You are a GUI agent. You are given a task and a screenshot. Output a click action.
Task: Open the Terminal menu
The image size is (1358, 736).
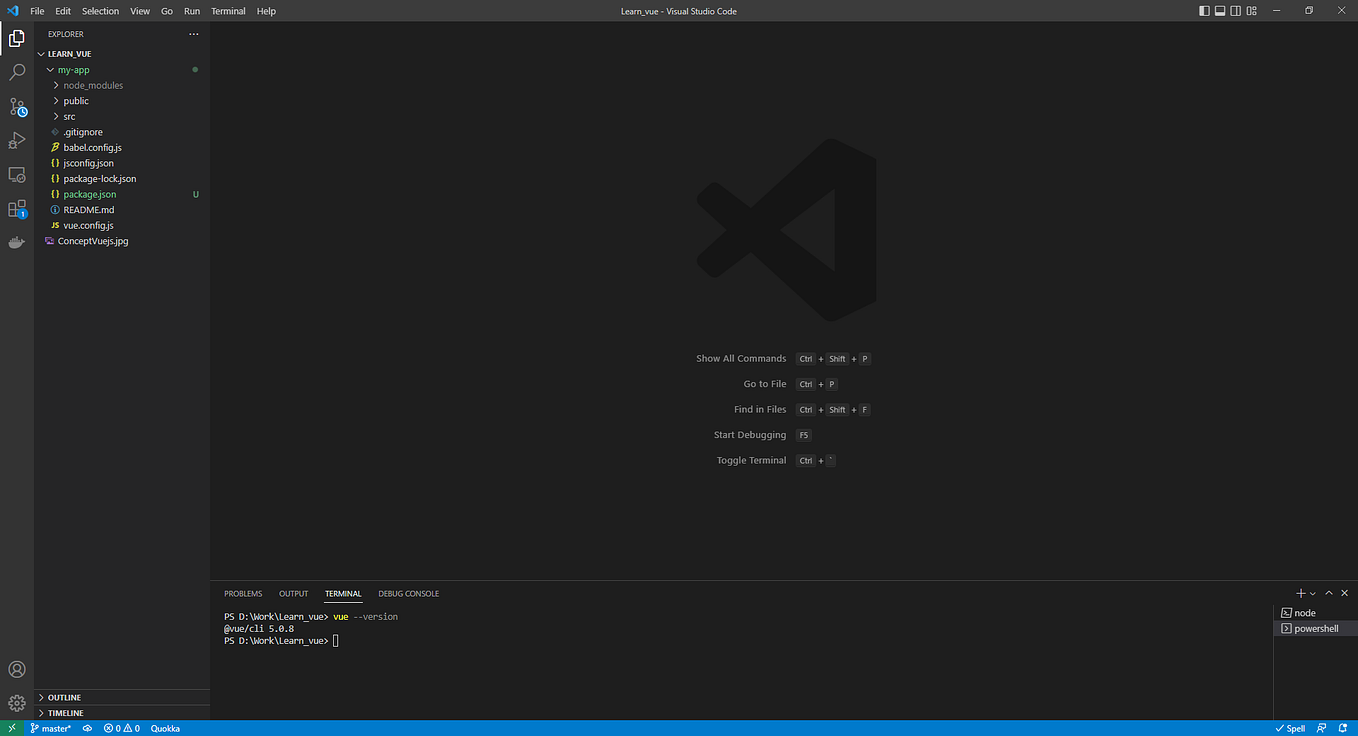pos(228,11)
